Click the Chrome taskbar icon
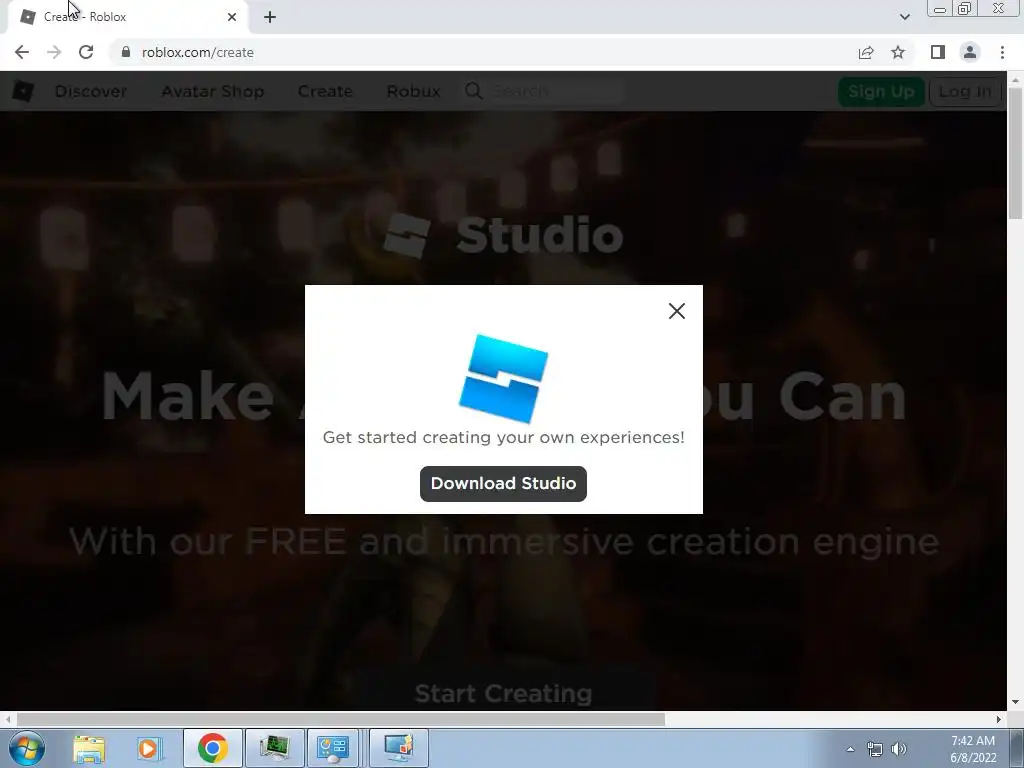Screen dimensions: 1024x768 click(212, 748)
